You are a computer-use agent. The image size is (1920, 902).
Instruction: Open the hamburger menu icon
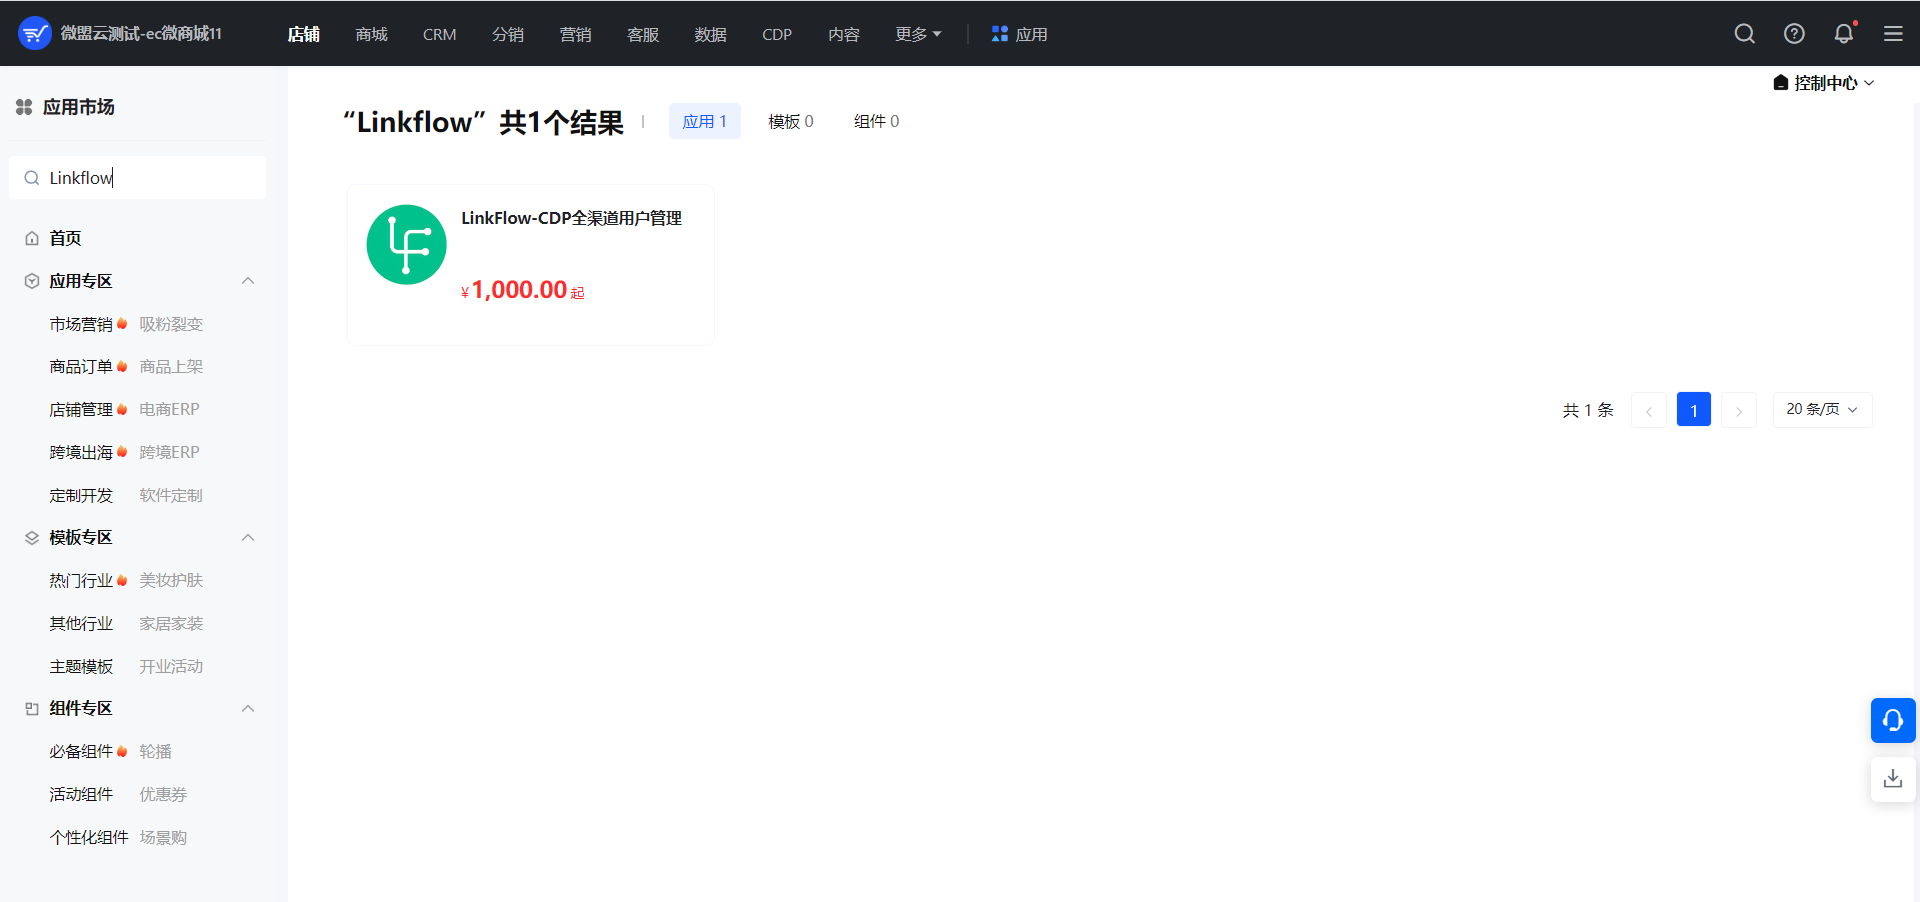point(1893,34)
